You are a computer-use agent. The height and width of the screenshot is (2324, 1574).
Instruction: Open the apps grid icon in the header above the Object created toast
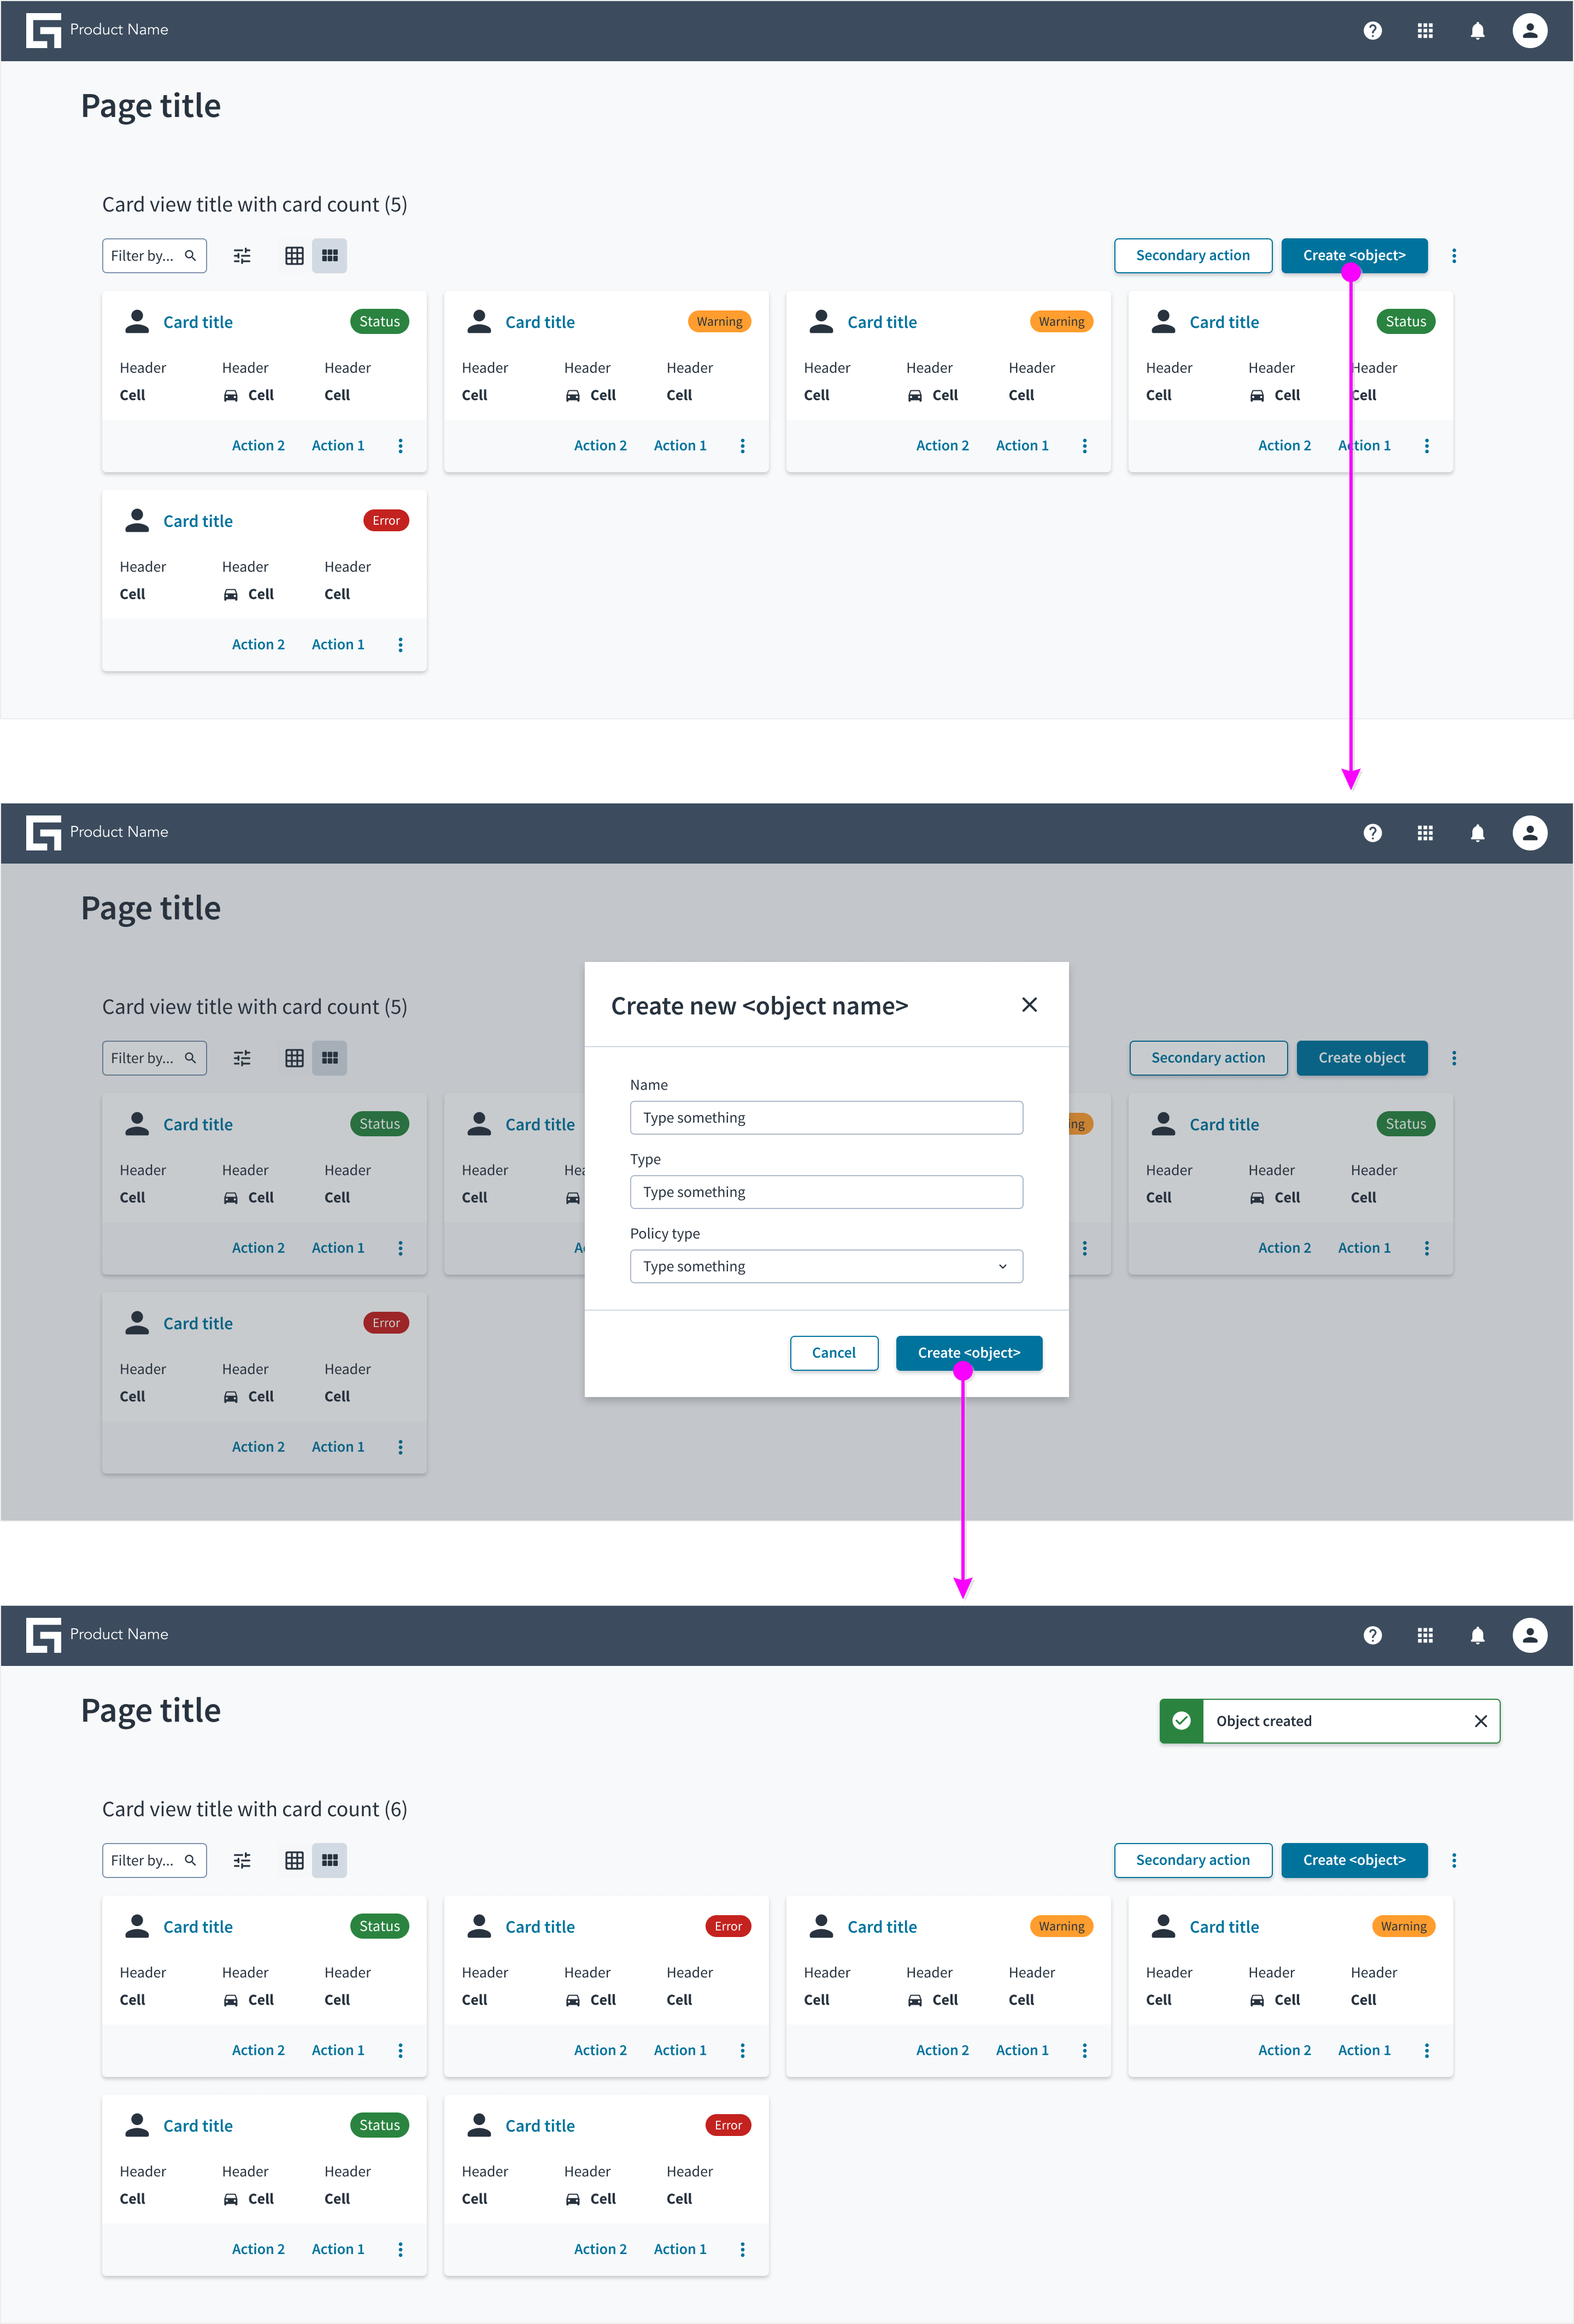(x=1425, y=1635)
